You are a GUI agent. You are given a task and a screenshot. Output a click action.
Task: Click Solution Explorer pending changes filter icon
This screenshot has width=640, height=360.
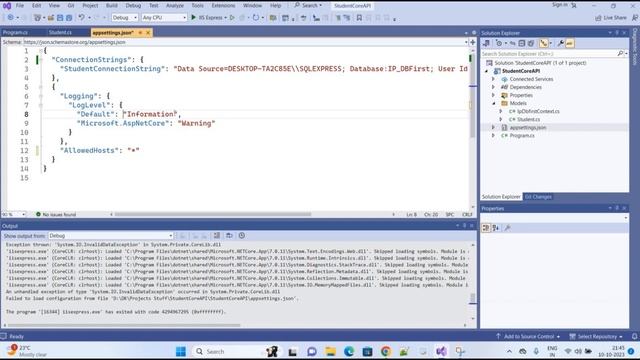(499, 43)
